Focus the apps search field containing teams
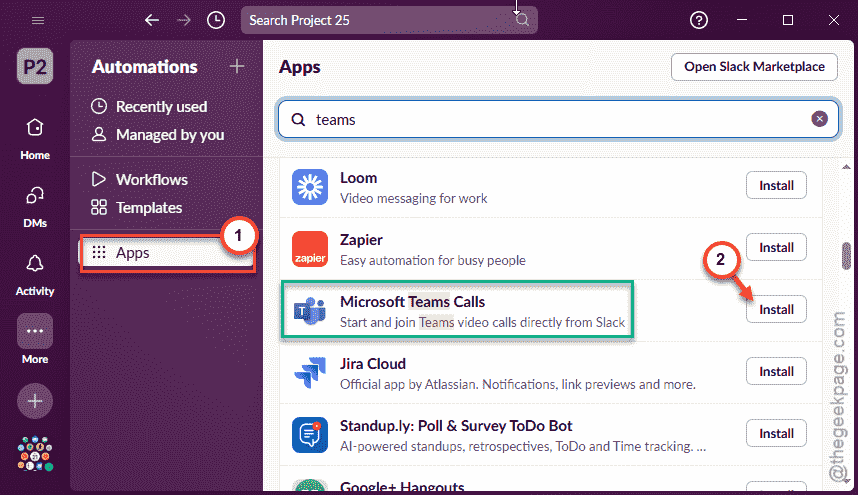 point(558,119)
